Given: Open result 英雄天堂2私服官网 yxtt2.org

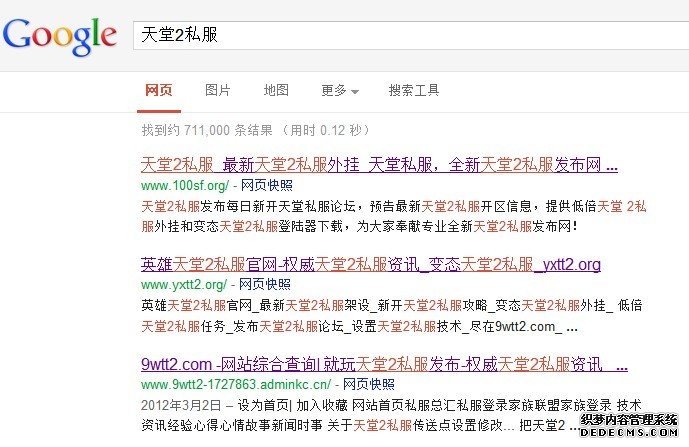Looking at the screenshot, I should click(371, 264).
